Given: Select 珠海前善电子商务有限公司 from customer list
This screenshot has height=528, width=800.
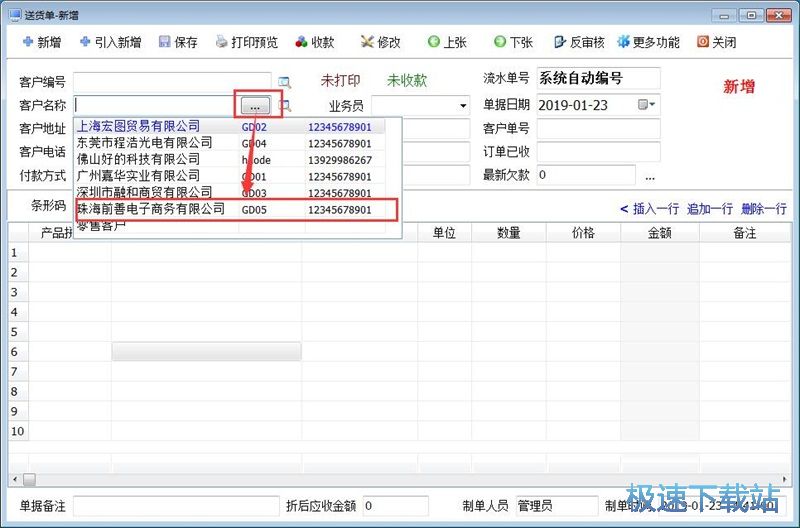Looking at the screenshot, I should [x=152, y=210].
